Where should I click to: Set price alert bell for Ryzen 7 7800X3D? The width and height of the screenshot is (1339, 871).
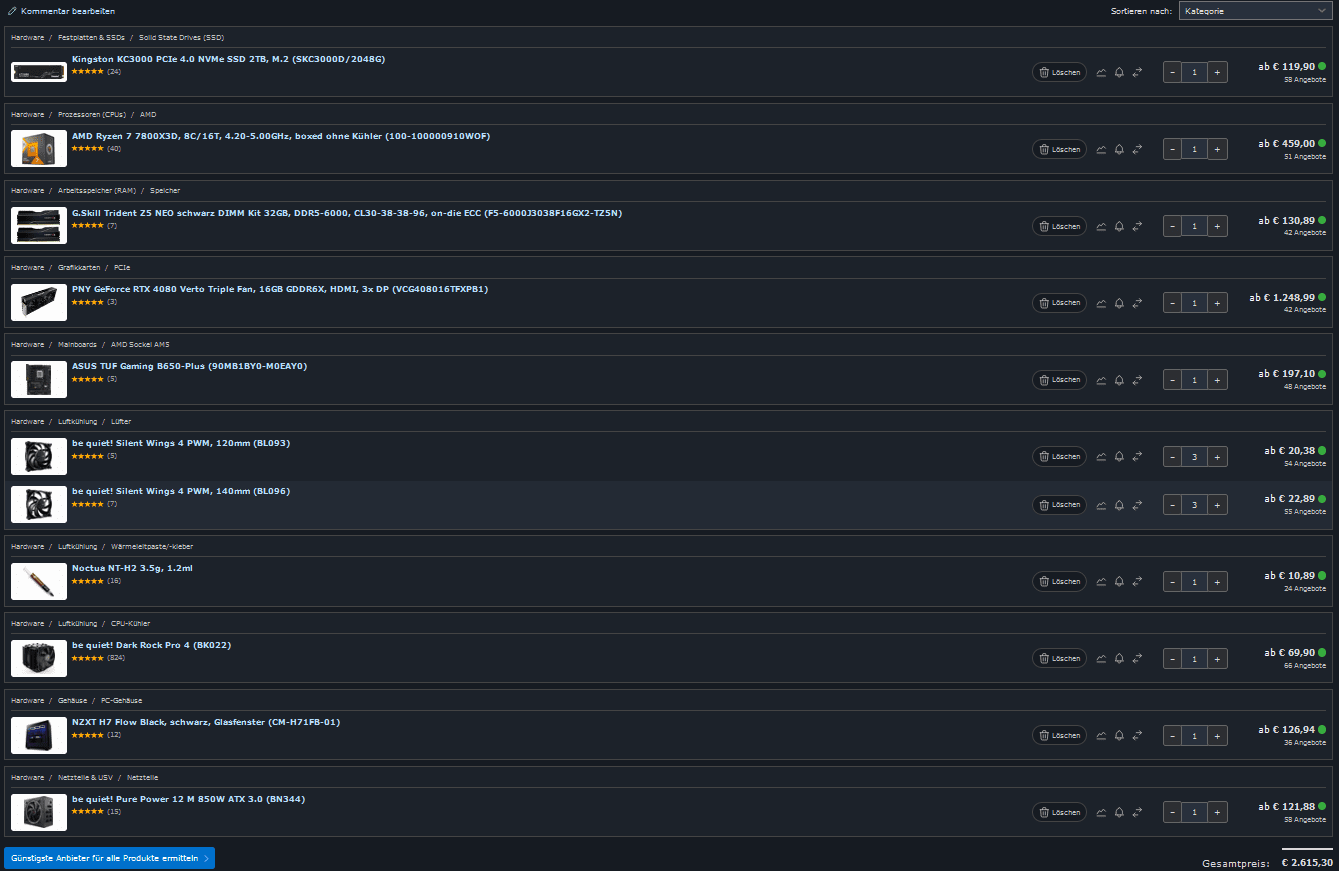pyautogui.click(x=1119, y=149)
